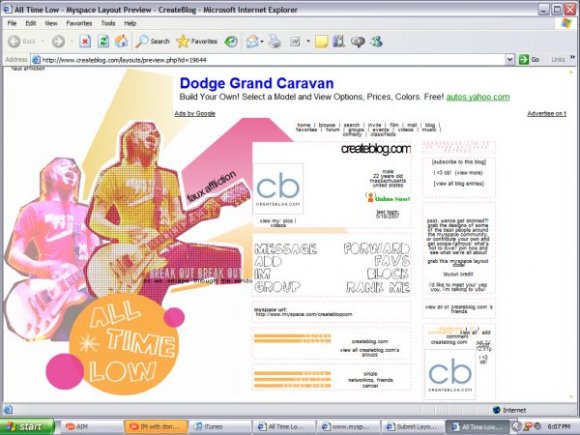The image size is (580, 435).
Task: Switch to Submit Layo... taskbar window
Action: [x=412, y=426]
